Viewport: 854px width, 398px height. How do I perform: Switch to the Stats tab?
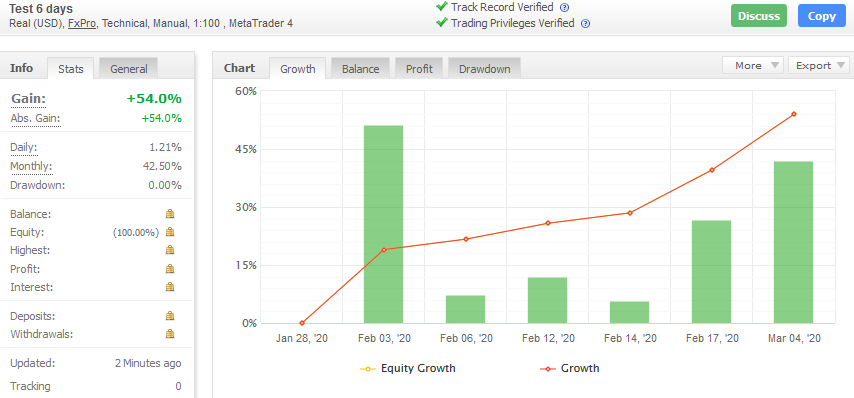71,69
